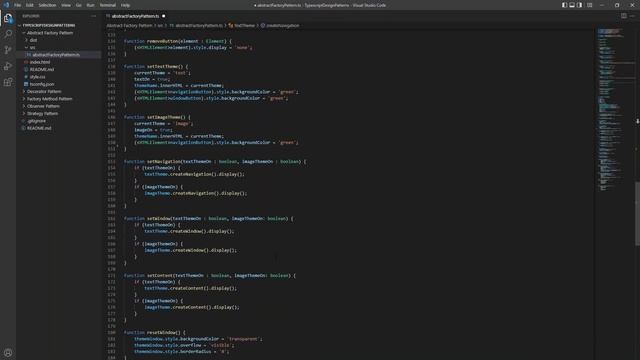Screen dimensions: 640x360
Task: Click the removeButton function name in code
Action: pyautogui.click(x=162, y=41)
